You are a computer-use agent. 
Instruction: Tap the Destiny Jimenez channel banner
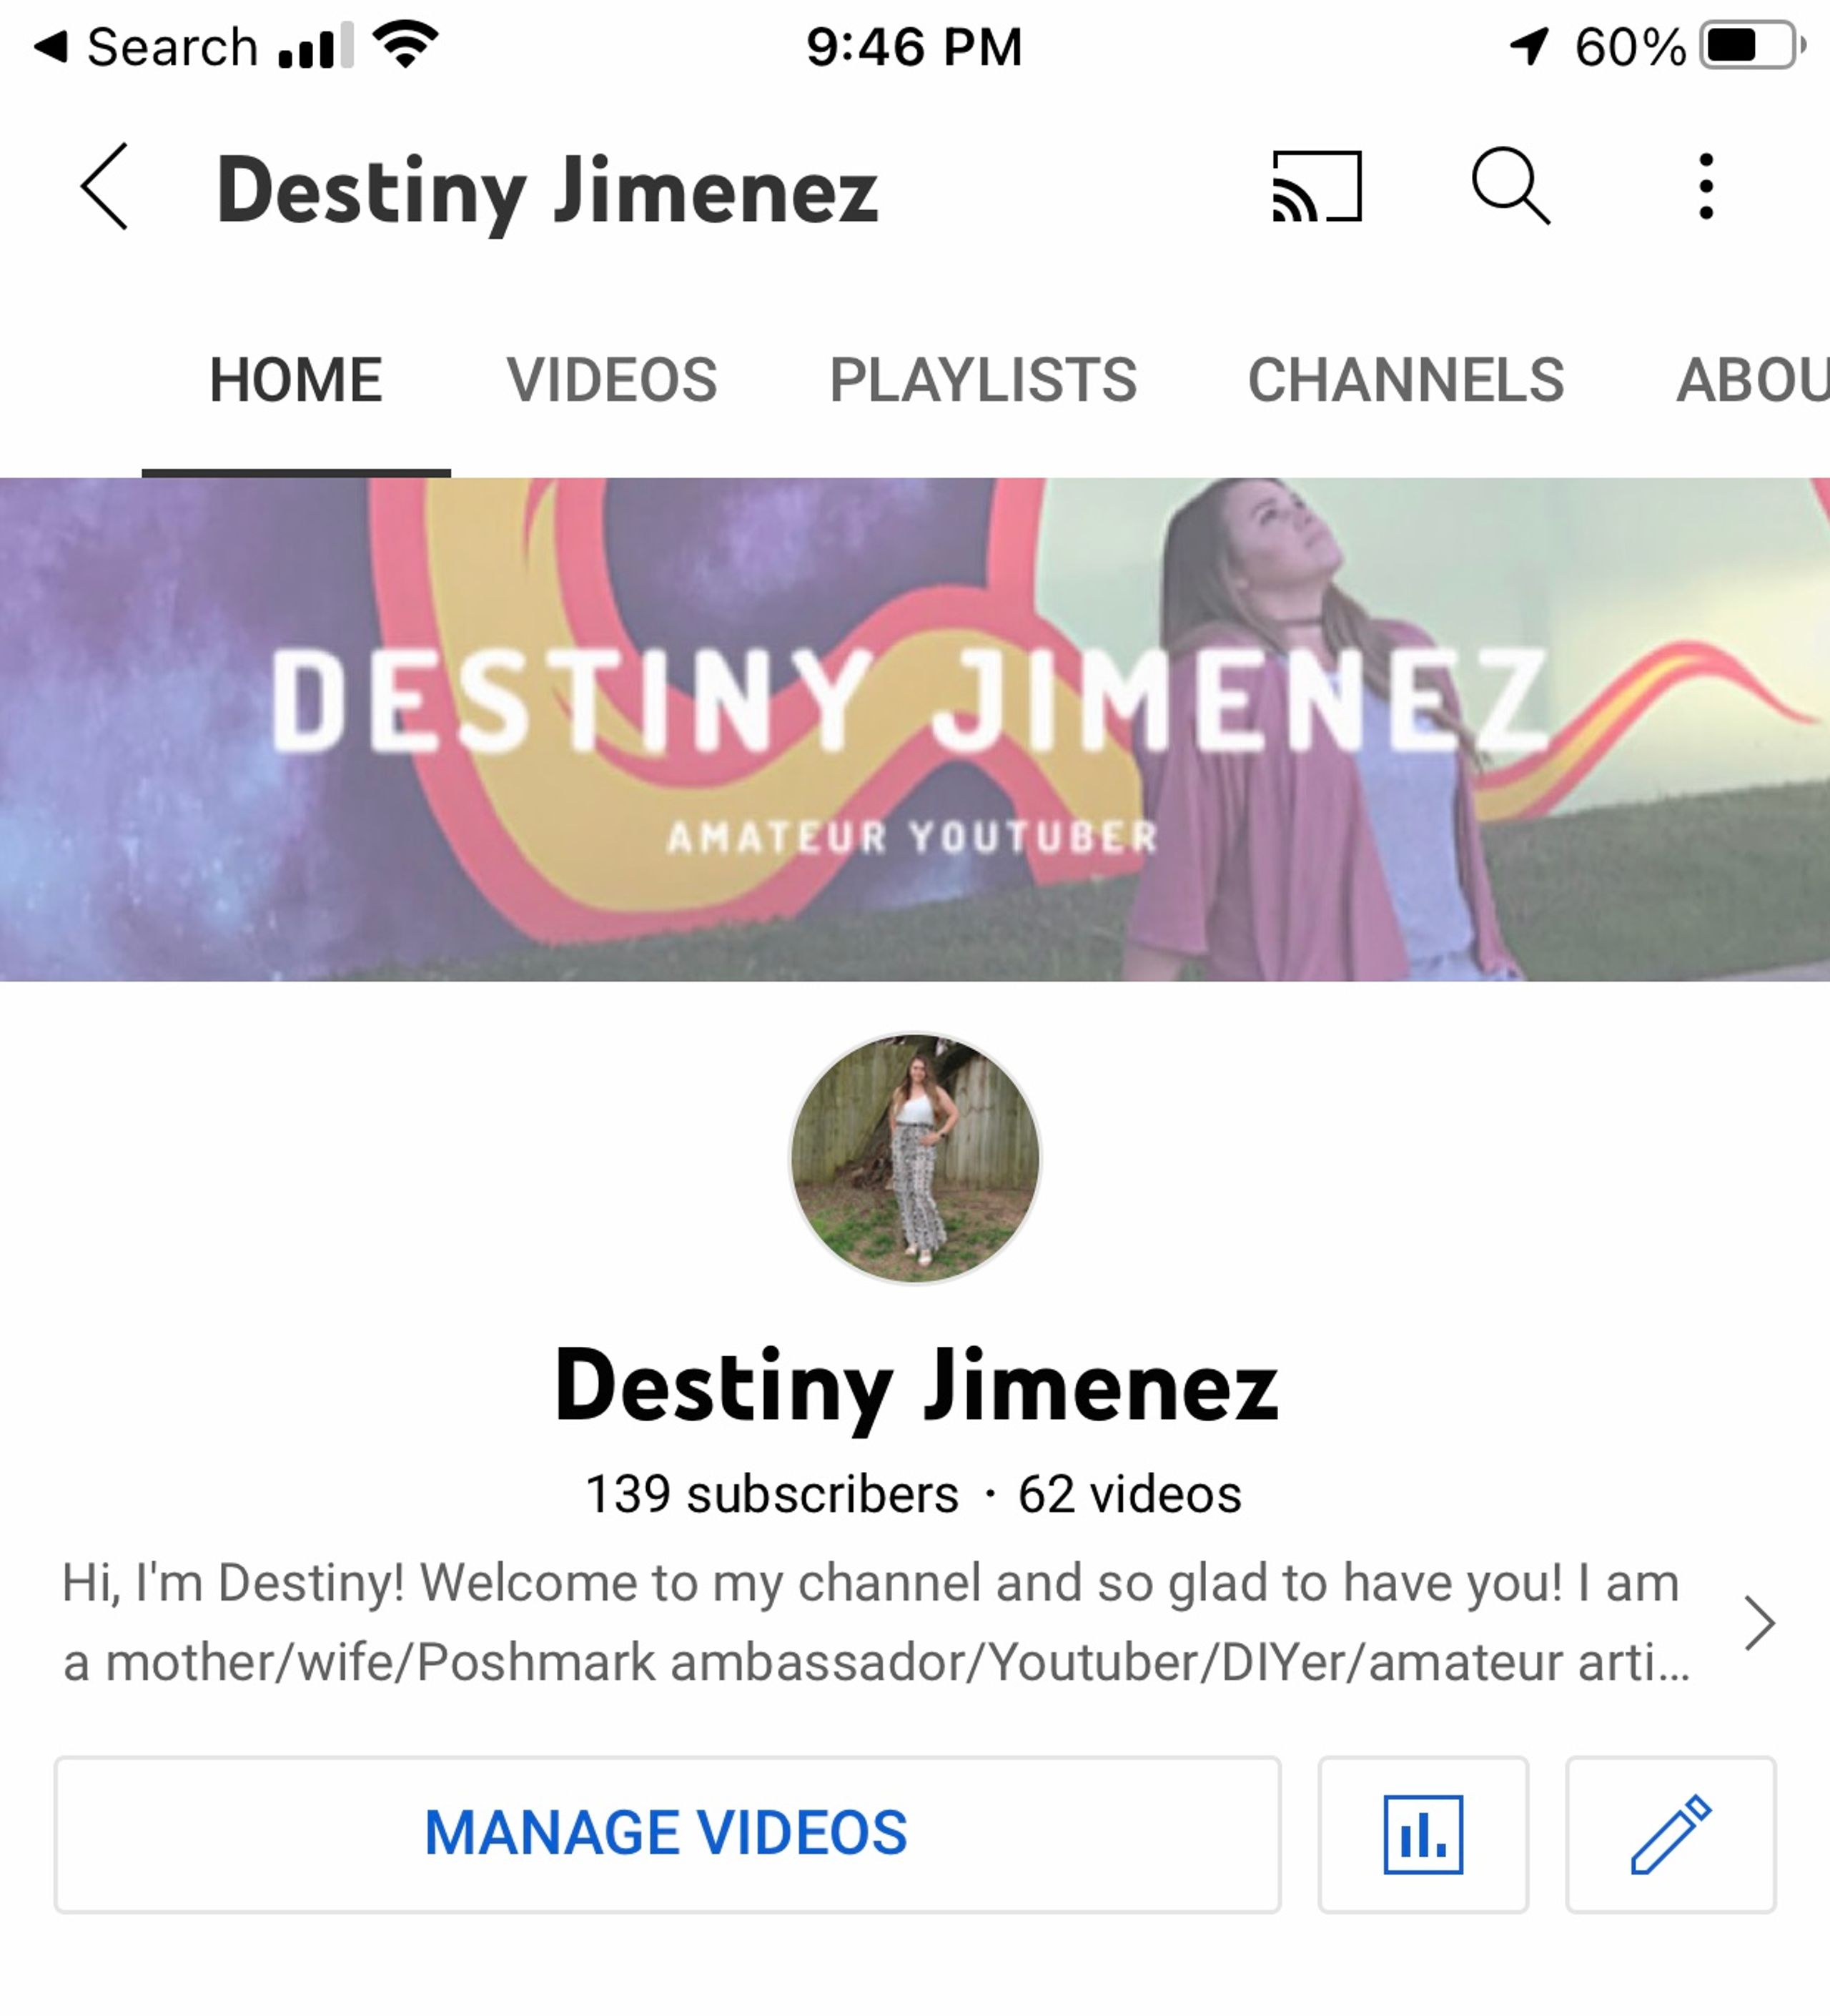click(x=915, y=728)
